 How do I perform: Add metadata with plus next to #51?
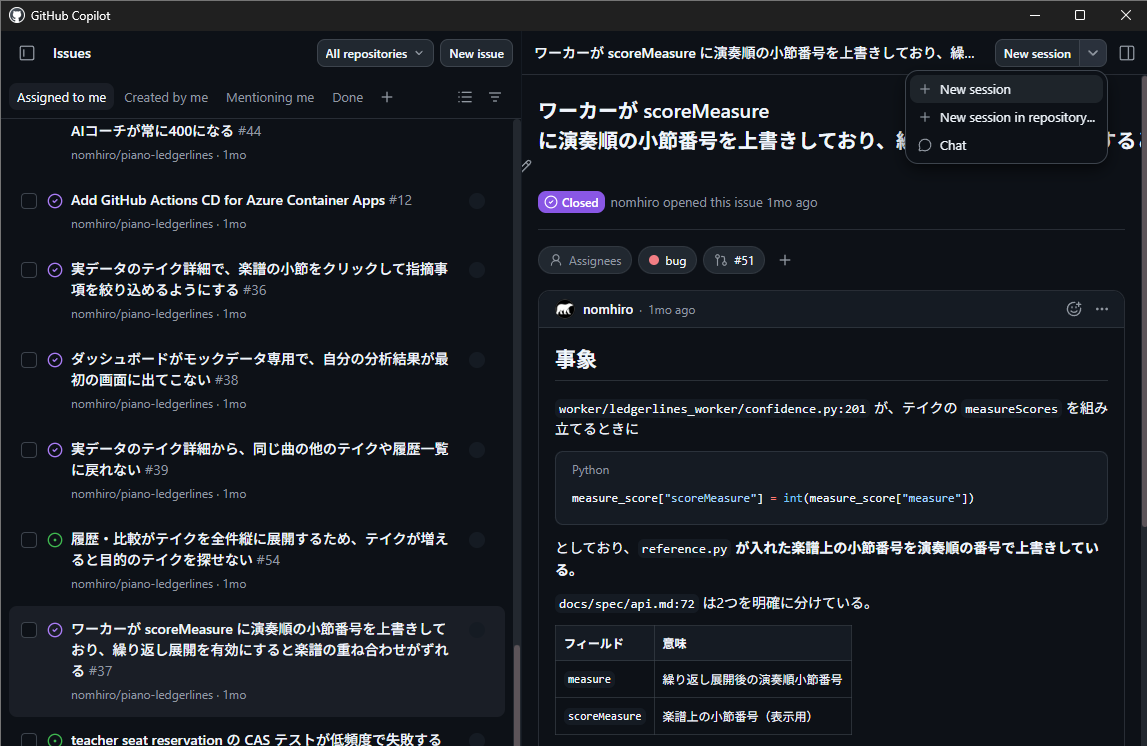pos(785,260)
